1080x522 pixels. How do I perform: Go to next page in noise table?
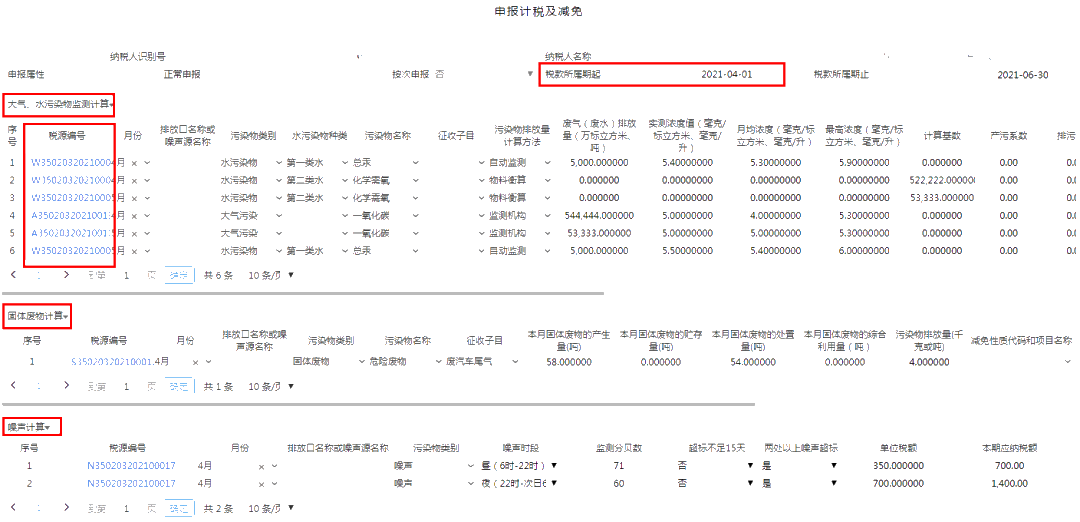pyautogui.click(x=66, y=508)
